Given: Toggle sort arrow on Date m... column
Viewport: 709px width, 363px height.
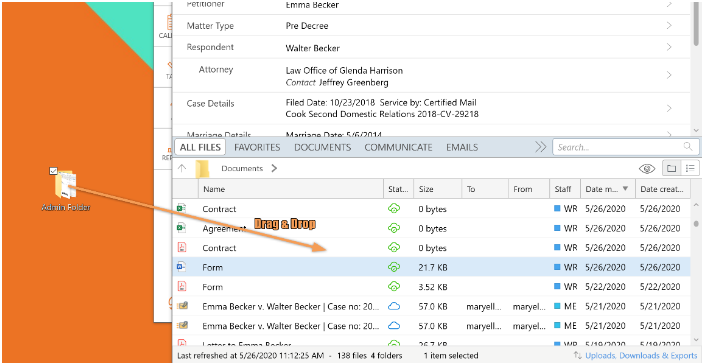Looking at the screenshot, I should pyautogui.click(x=625, y=189).
